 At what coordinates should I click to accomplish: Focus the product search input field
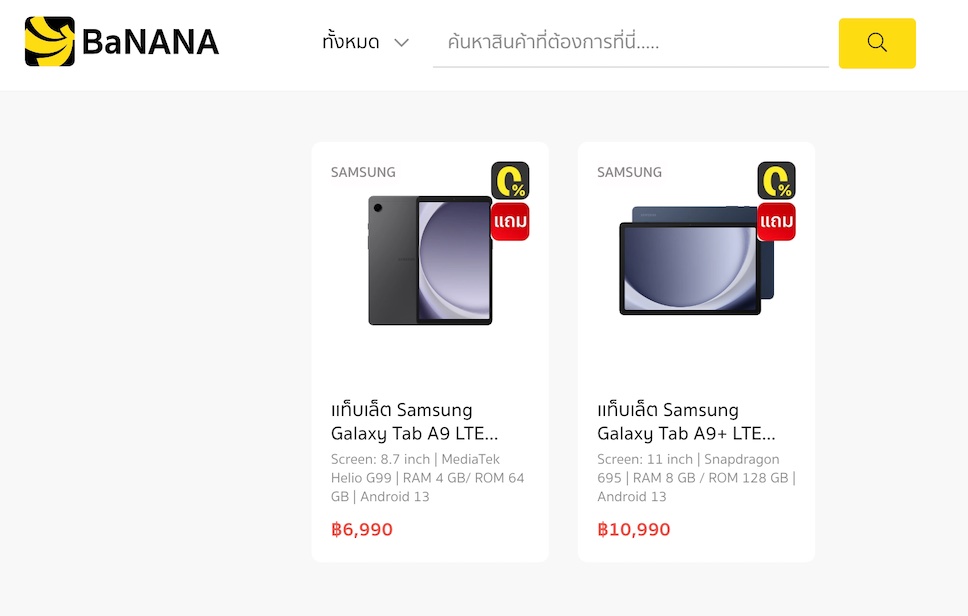(630, 43)
